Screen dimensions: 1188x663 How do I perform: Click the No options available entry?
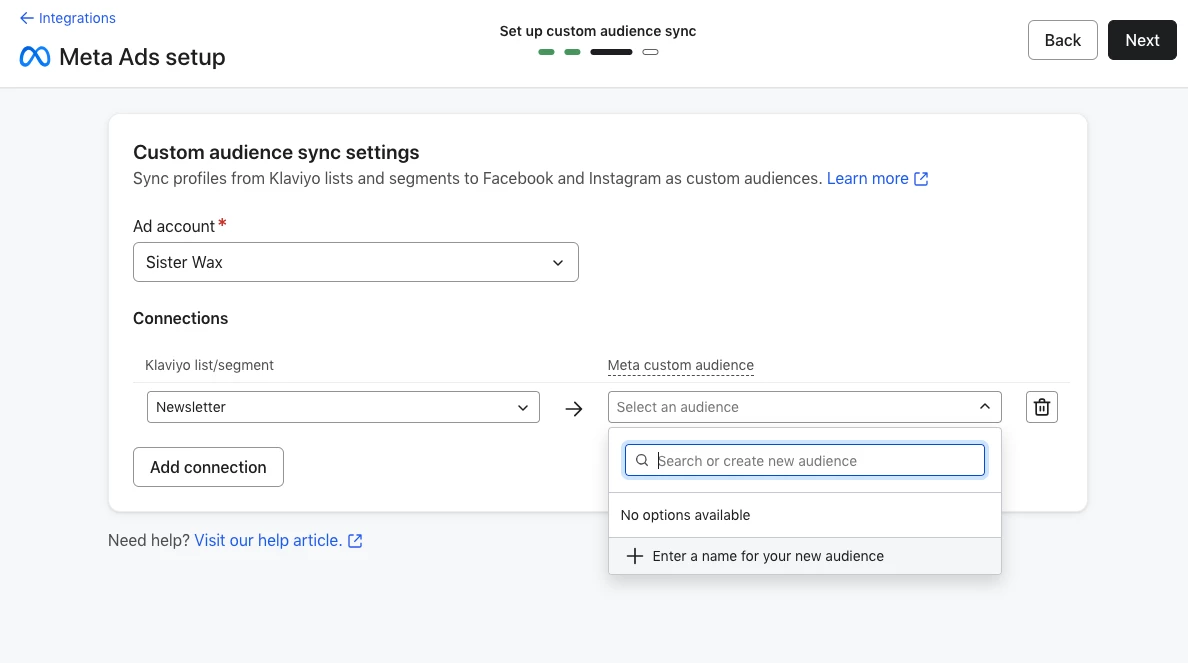click(x=686, y=515)
